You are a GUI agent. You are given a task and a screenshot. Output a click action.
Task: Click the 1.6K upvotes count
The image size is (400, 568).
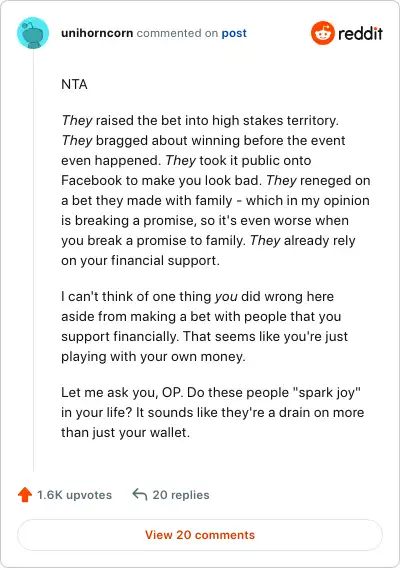(x=75, y=495)
